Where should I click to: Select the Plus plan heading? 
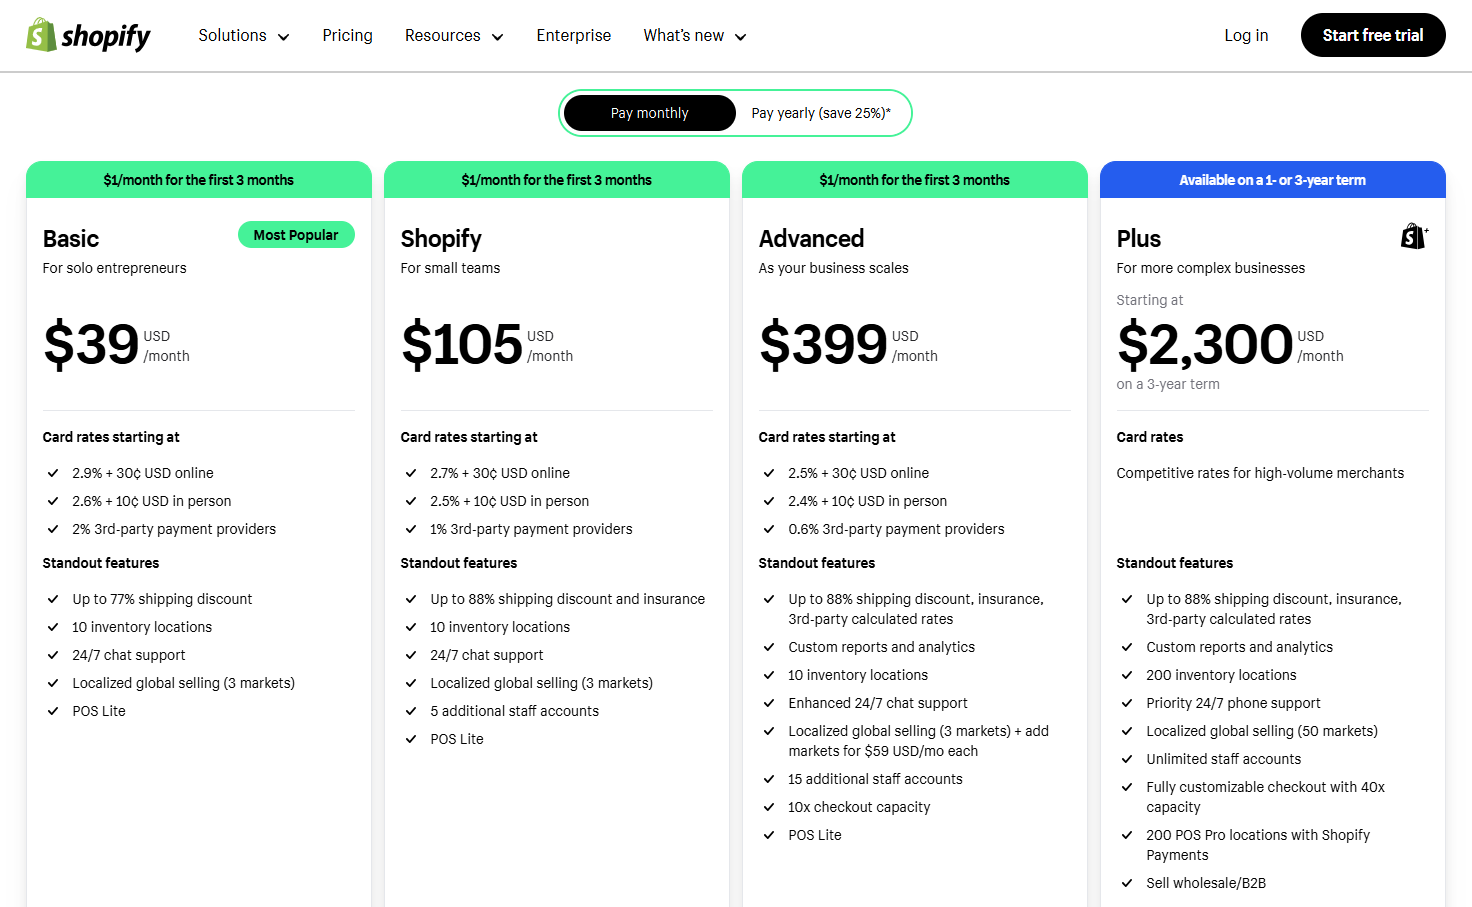(1139, 239)
